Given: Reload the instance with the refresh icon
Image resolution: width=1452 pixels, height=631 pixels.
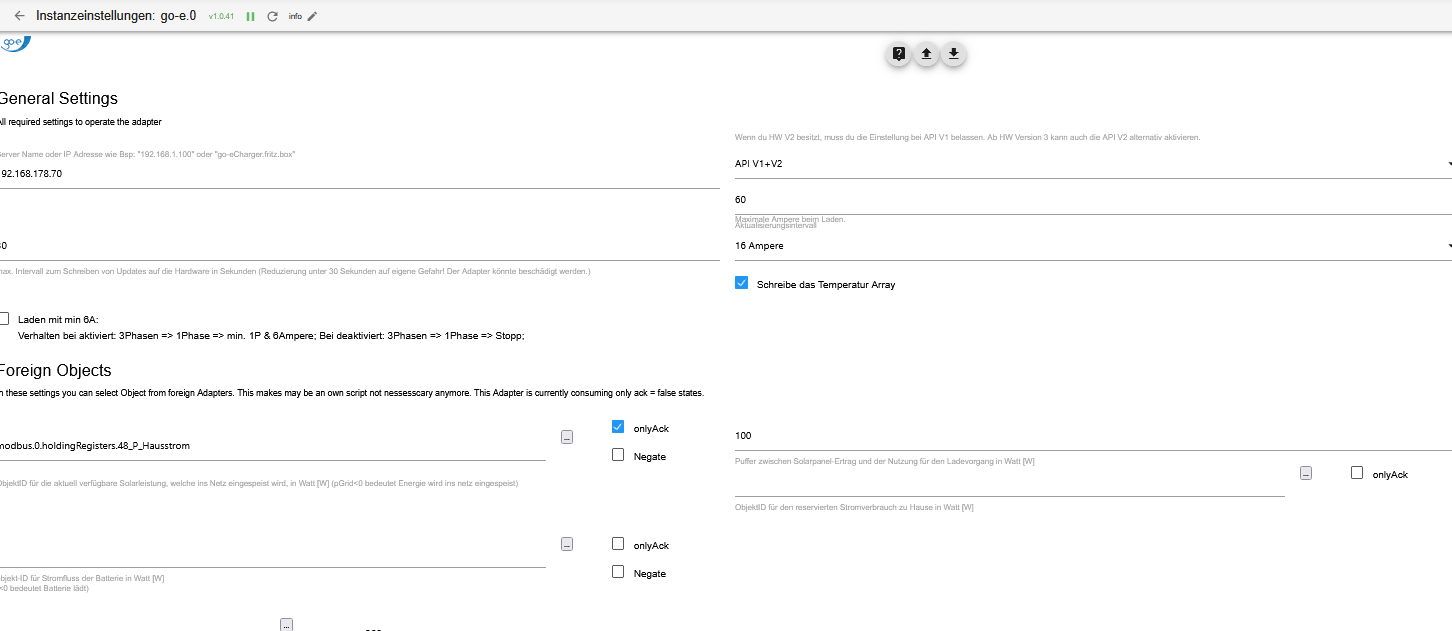Looking at the screenshot, I should 272,17.
